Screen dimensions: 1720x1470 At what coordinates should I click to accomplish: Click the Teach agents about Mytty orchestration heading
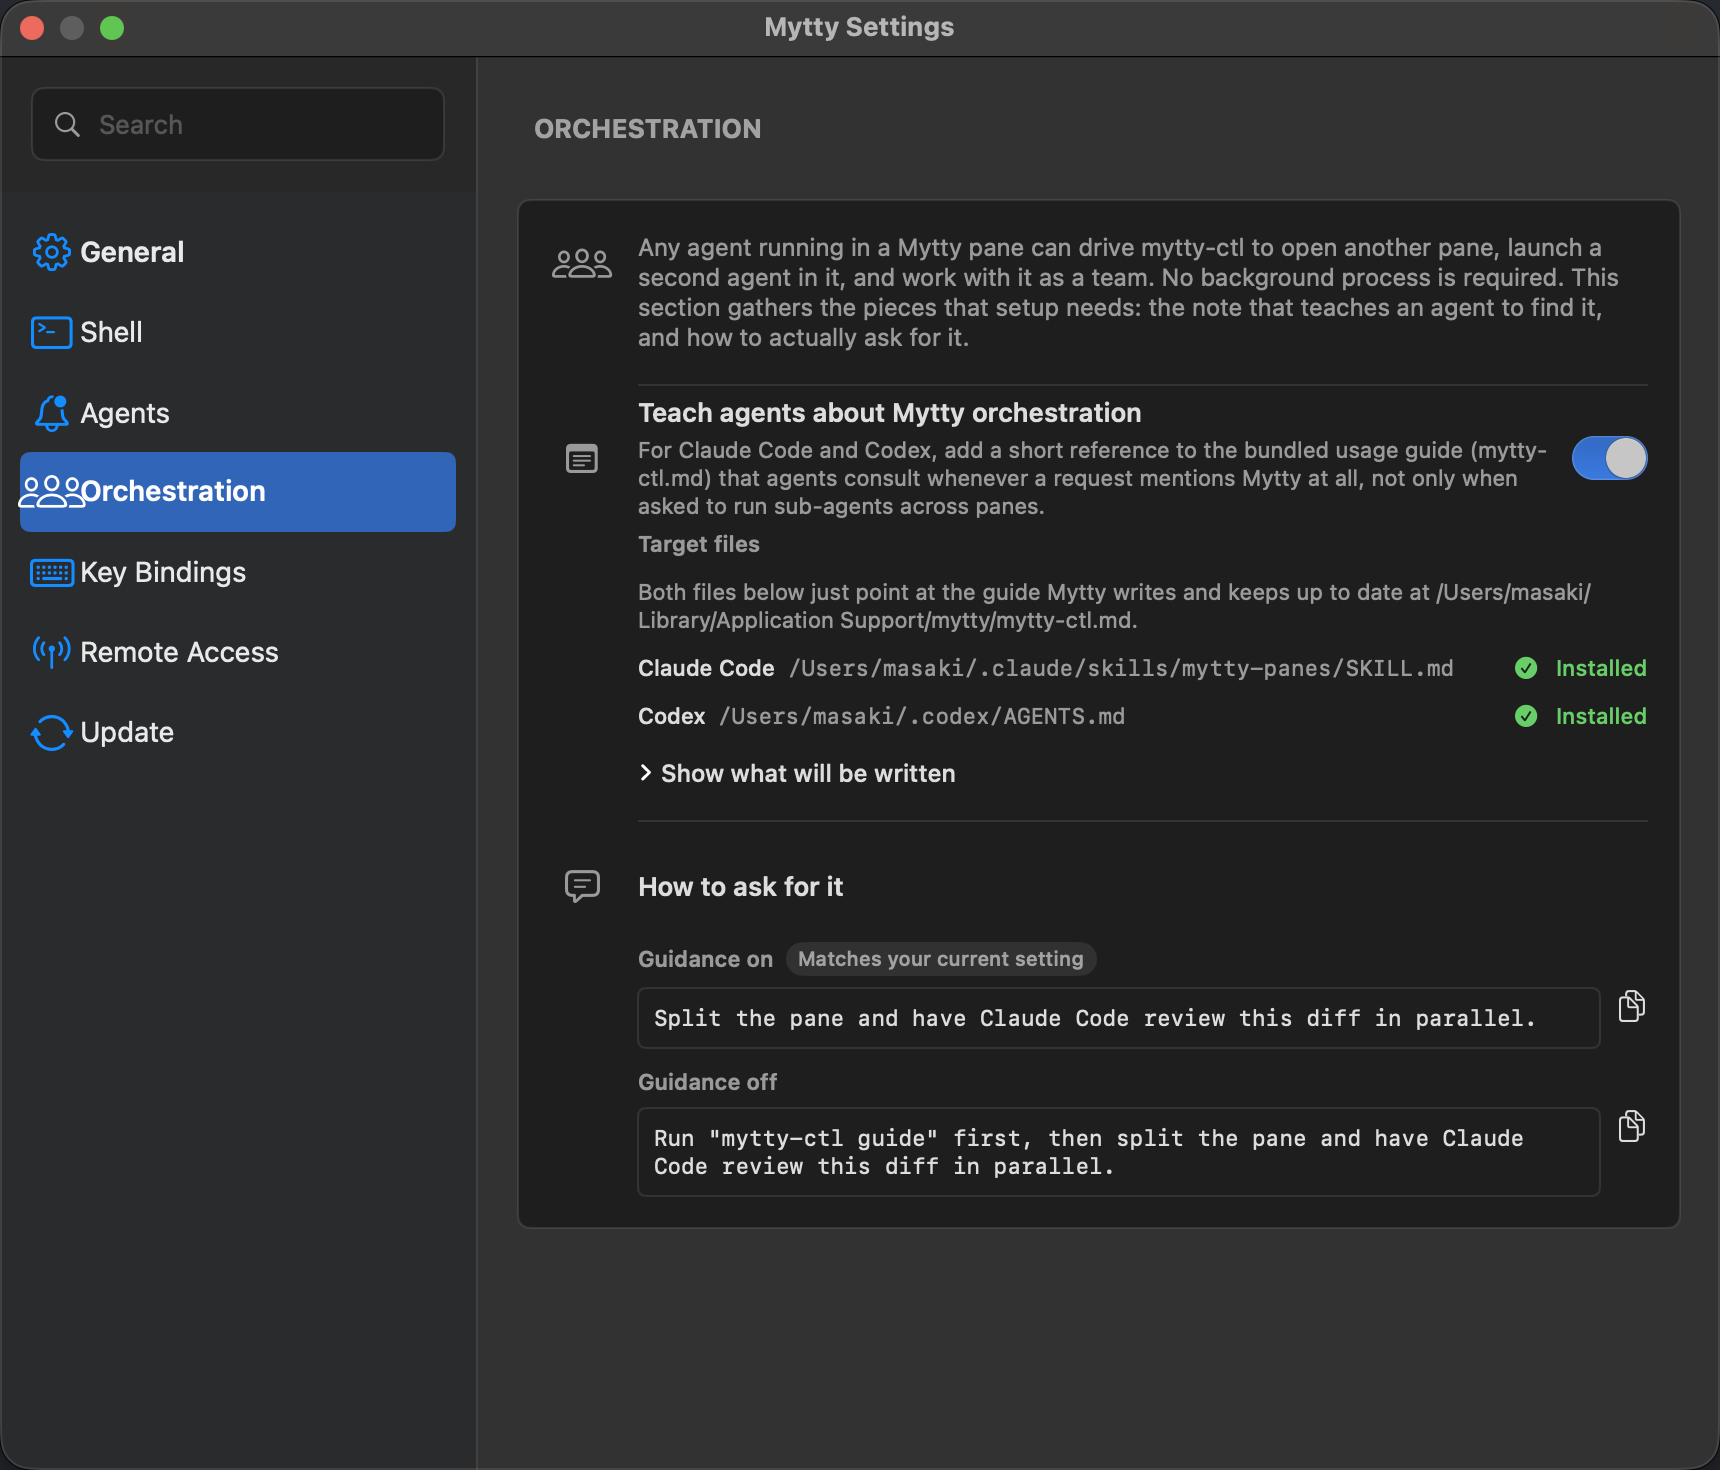pos(890,413)
